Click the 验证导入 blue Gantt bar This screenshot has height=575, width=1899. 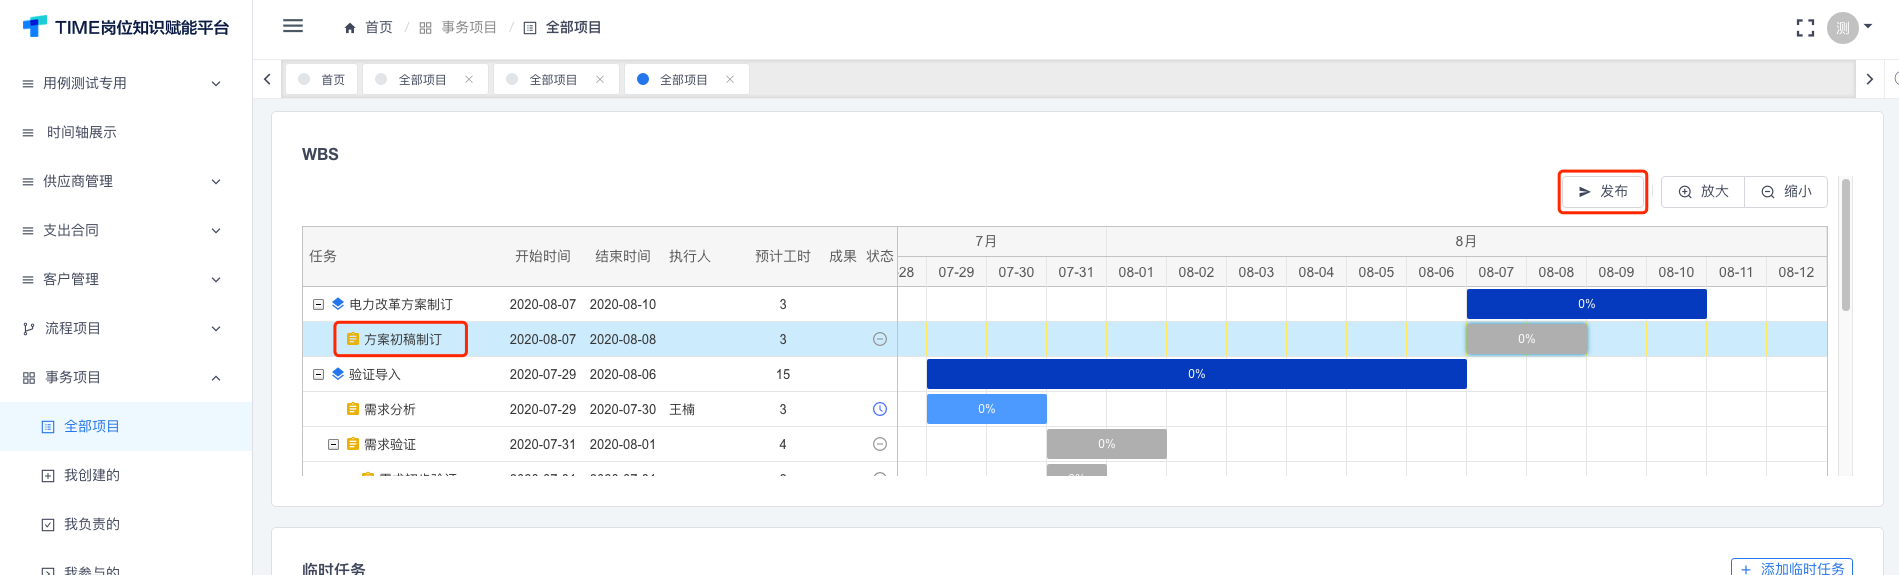pyautogui.click(x=1196, y=374)
